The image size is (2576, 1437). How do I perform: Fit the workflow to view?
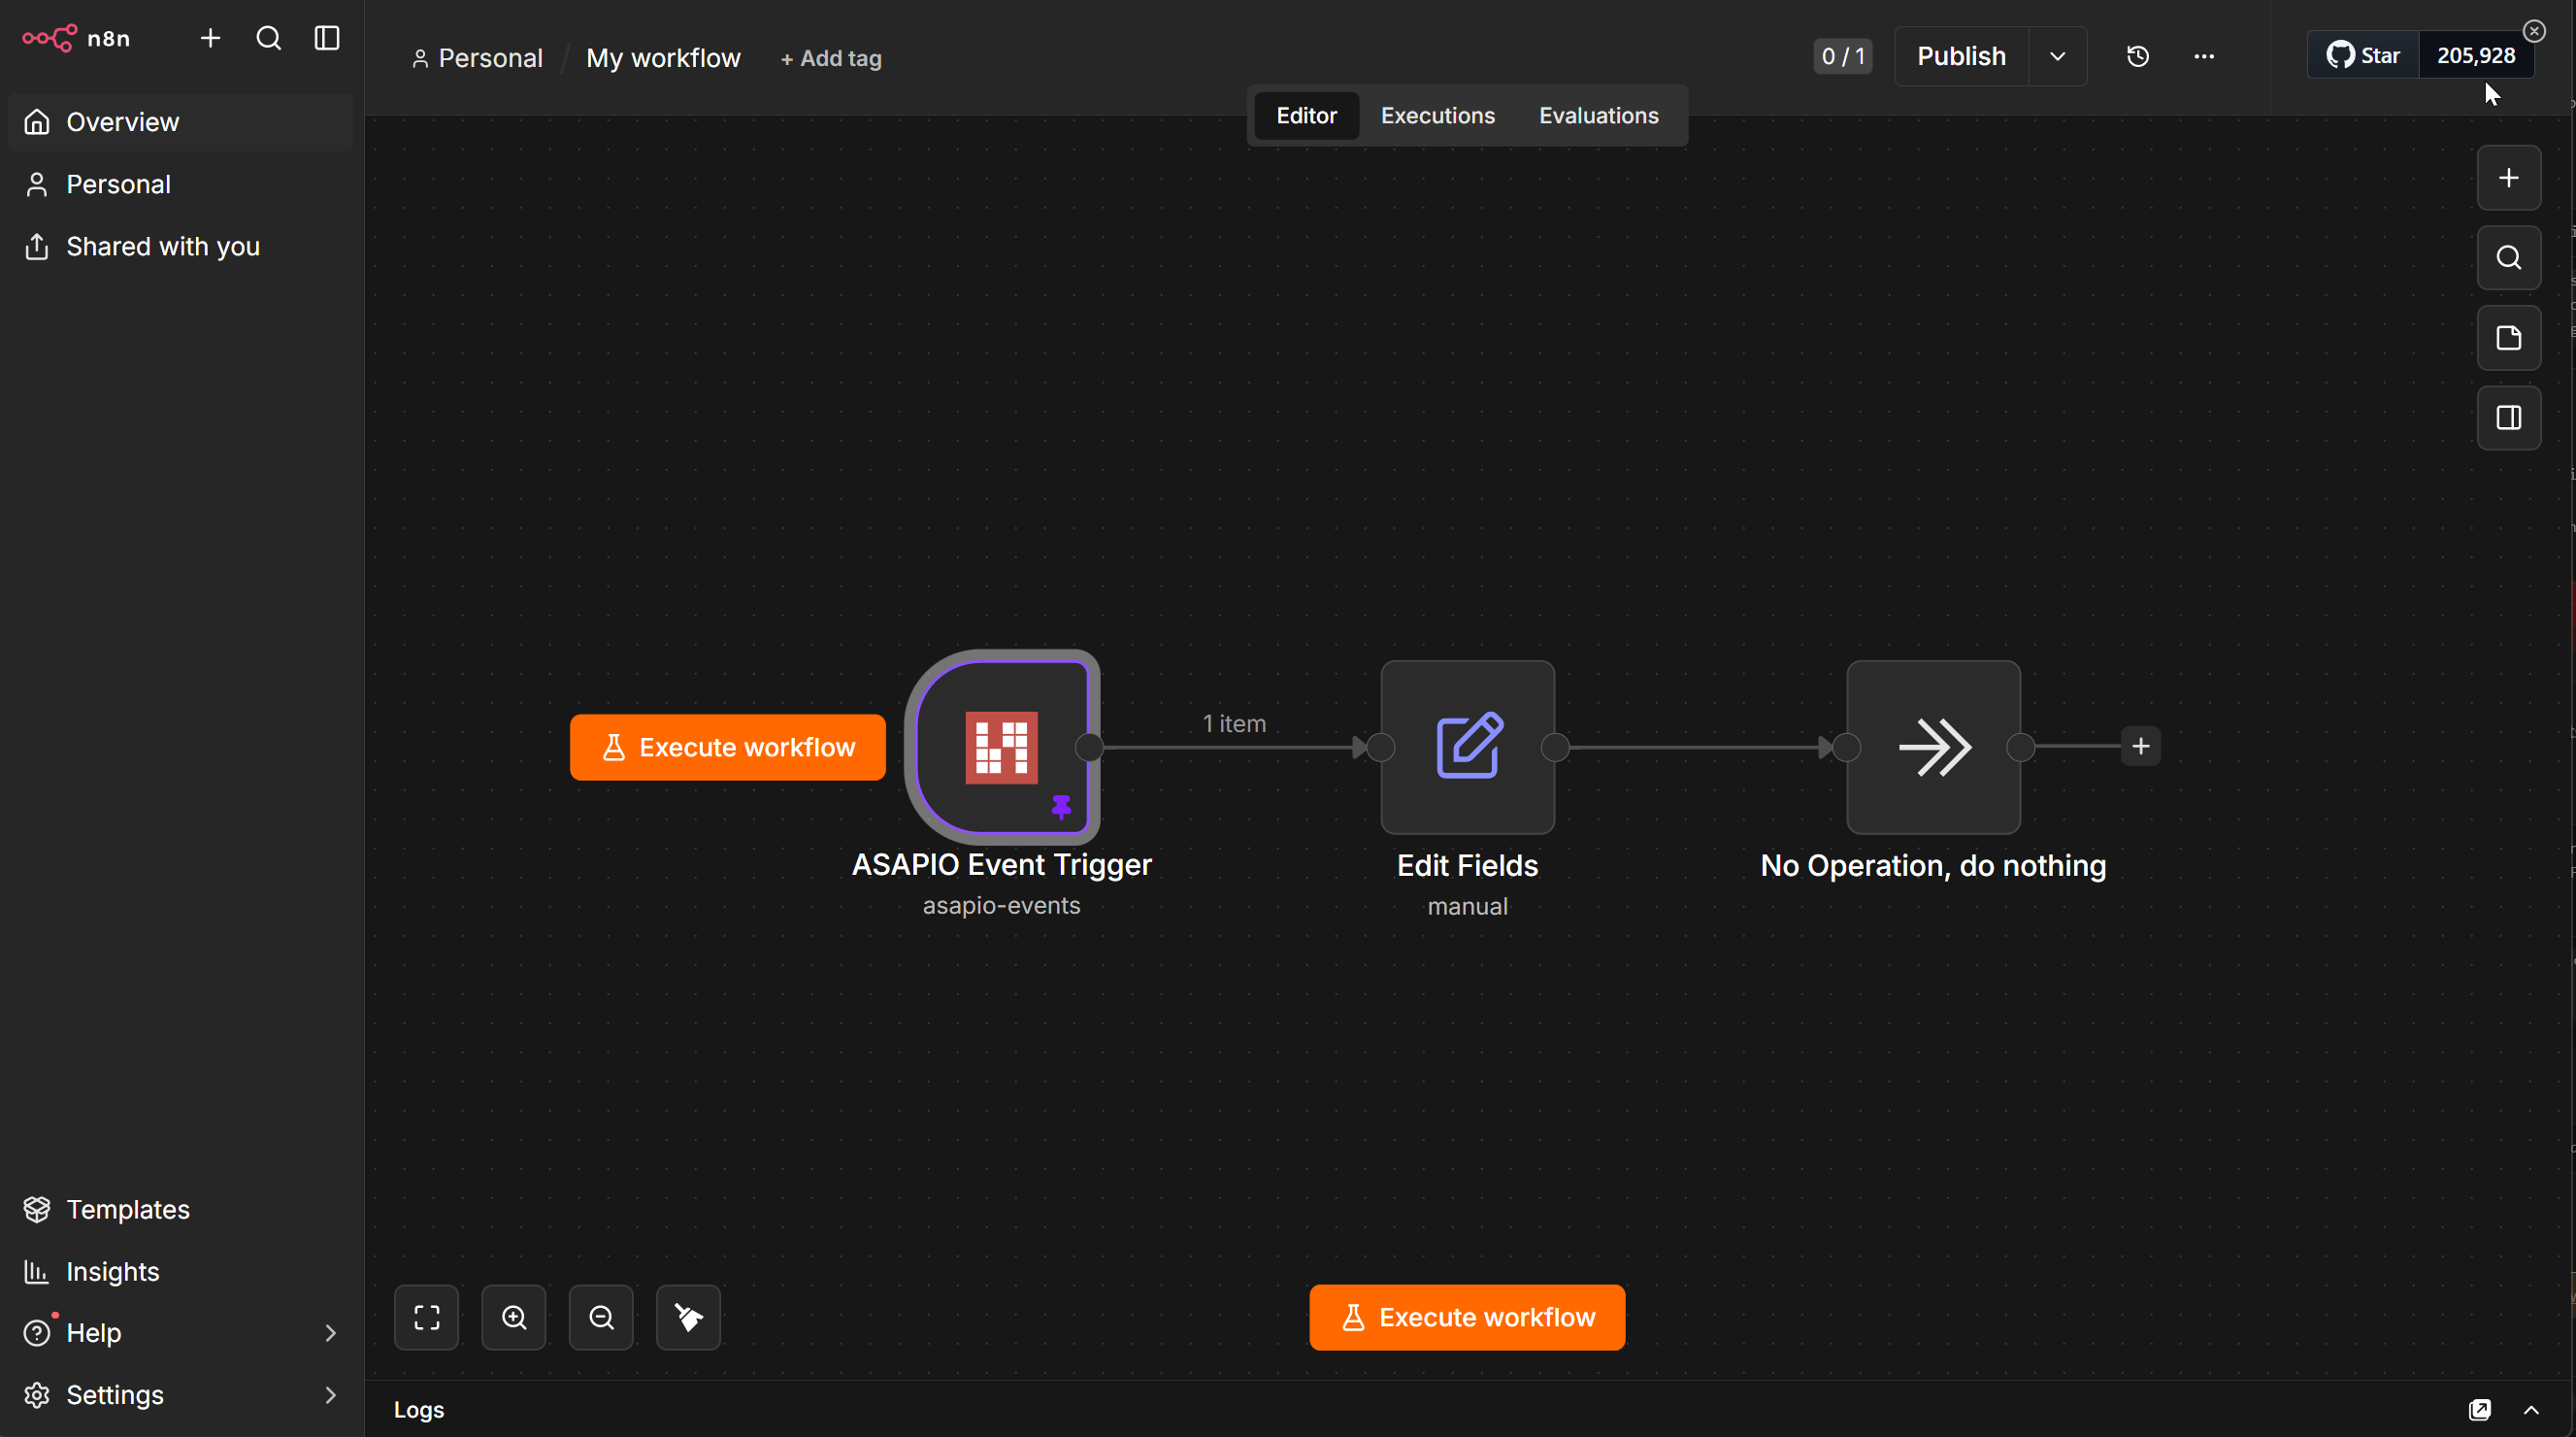click(x=426, y=1317)
